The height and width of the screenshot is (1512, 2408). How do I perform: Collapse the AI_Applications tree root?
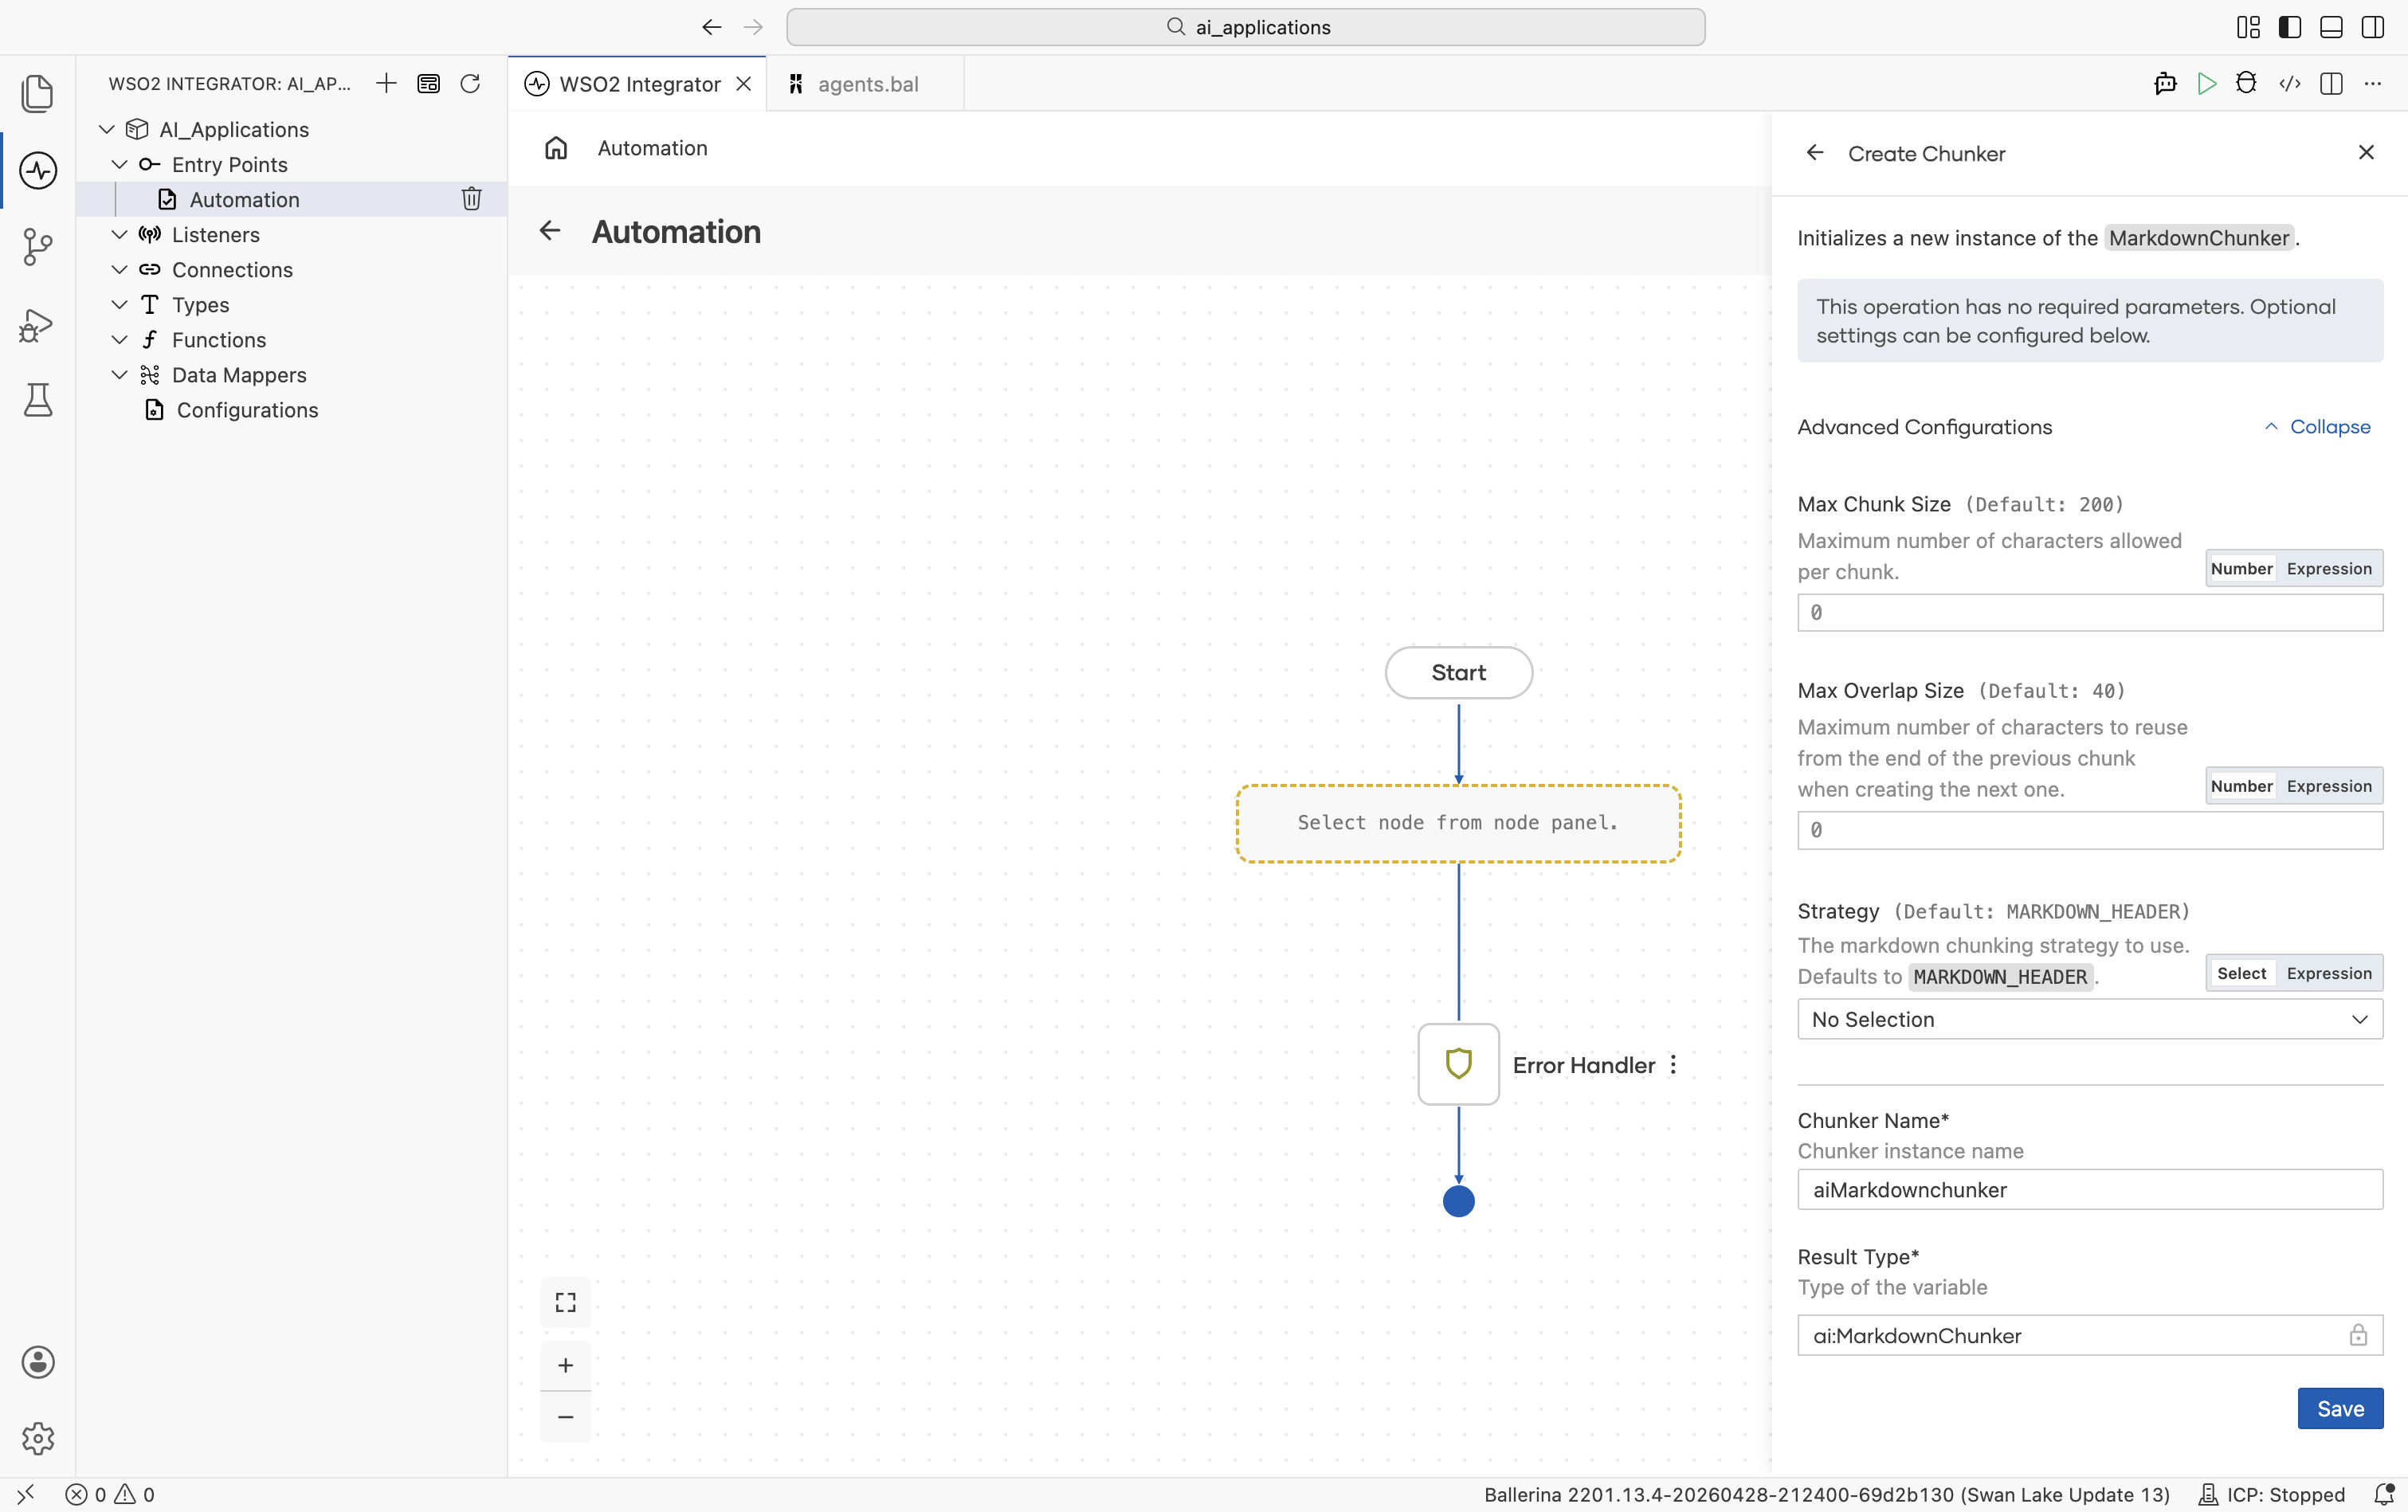107,129
